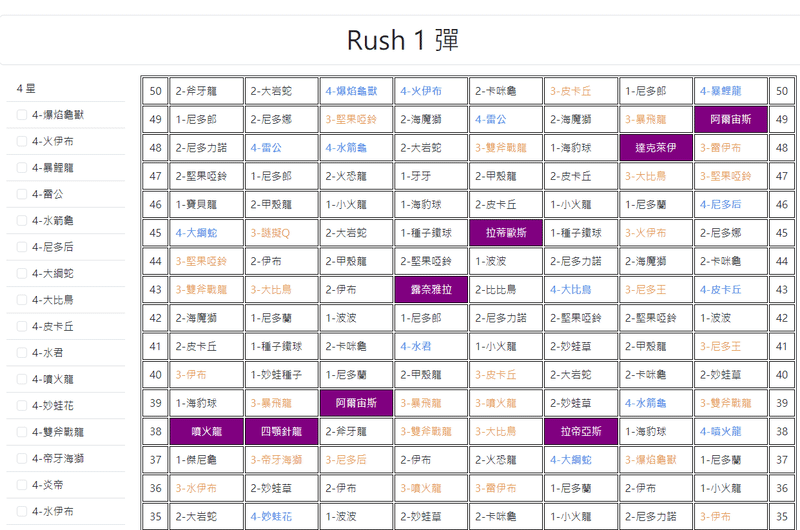Enable the 4-火伊布 checkbox
800x530 pixels.
tap(22, 141)
